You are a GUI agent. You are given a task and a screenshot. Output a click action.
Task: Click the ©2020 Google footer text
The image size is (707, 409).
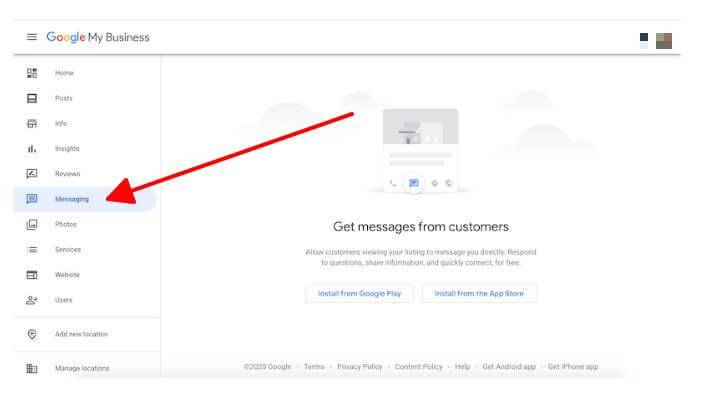tap(267, 367)
